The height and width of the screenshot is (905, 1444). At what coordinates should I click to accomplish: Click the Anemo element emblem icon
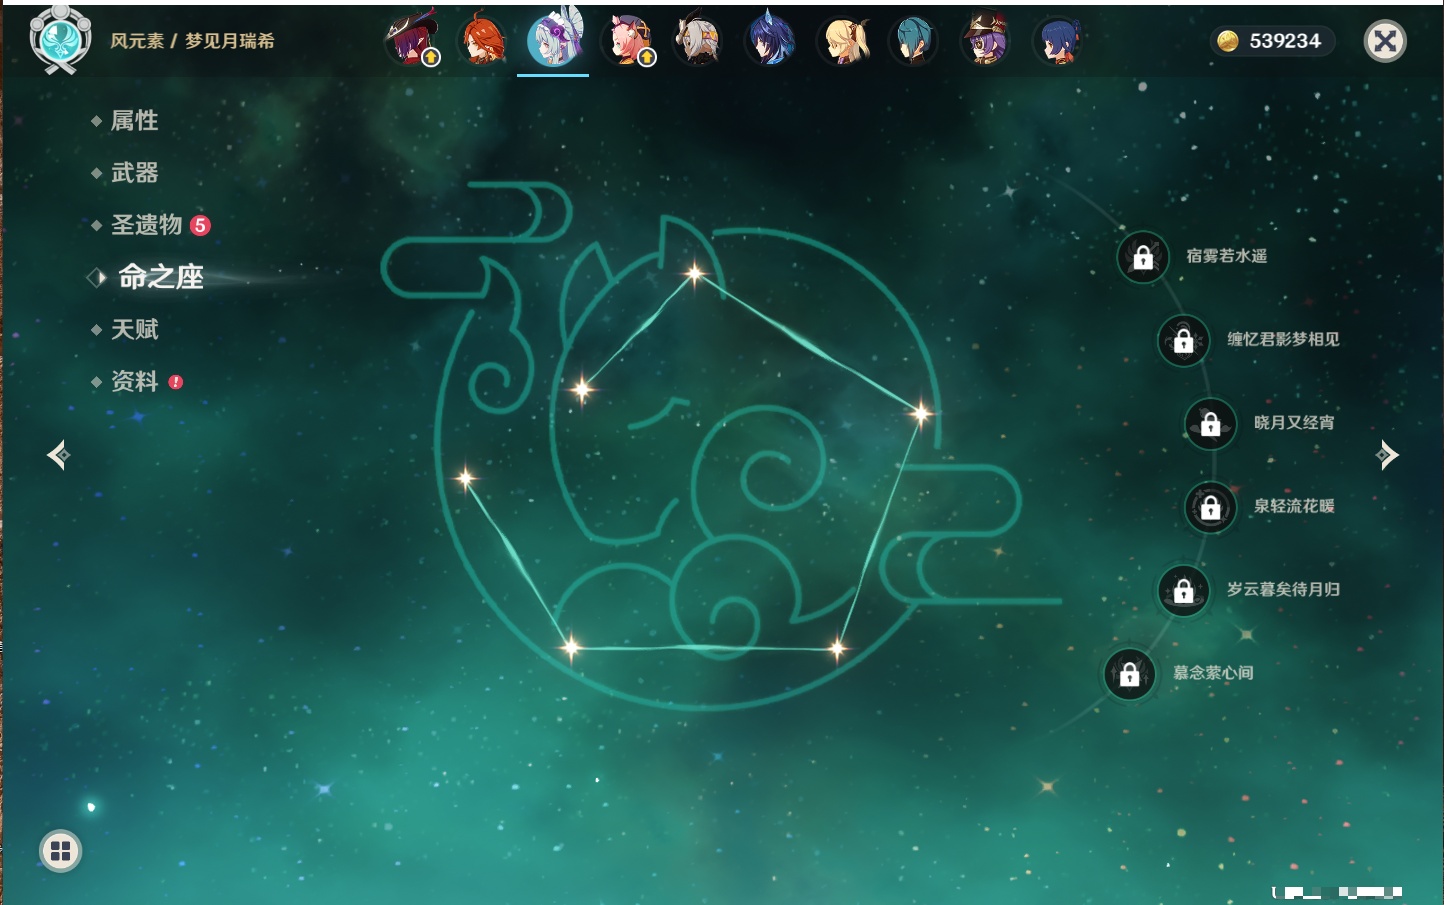pyautogui.click(x=60, y=40)
